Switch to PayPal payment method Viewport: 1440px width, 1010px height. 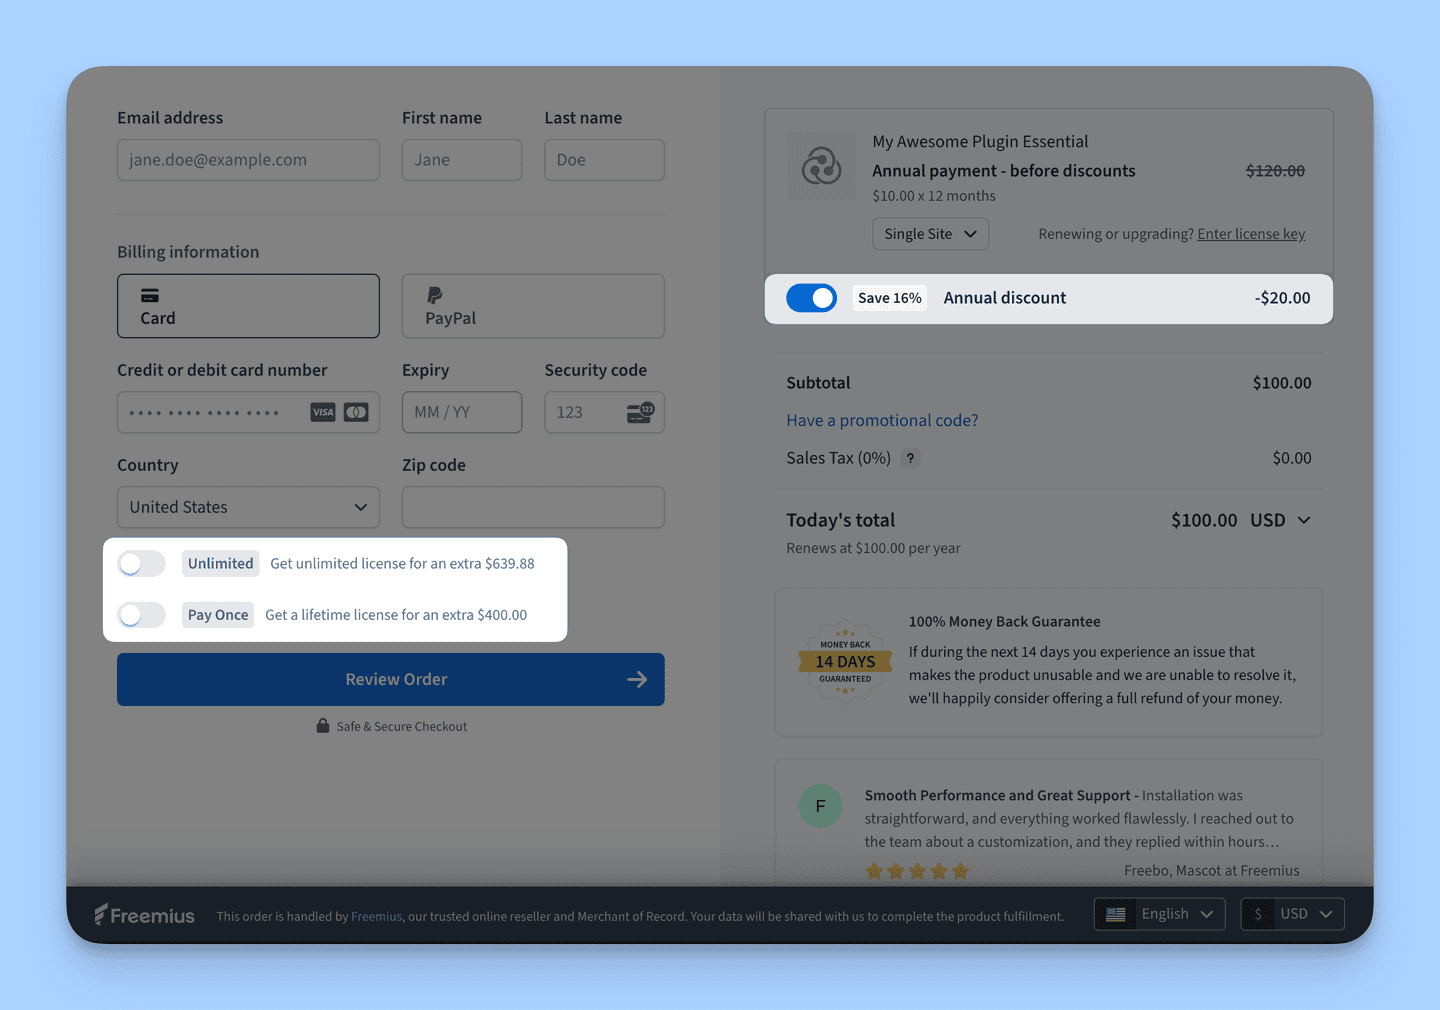tap(533, 306)
